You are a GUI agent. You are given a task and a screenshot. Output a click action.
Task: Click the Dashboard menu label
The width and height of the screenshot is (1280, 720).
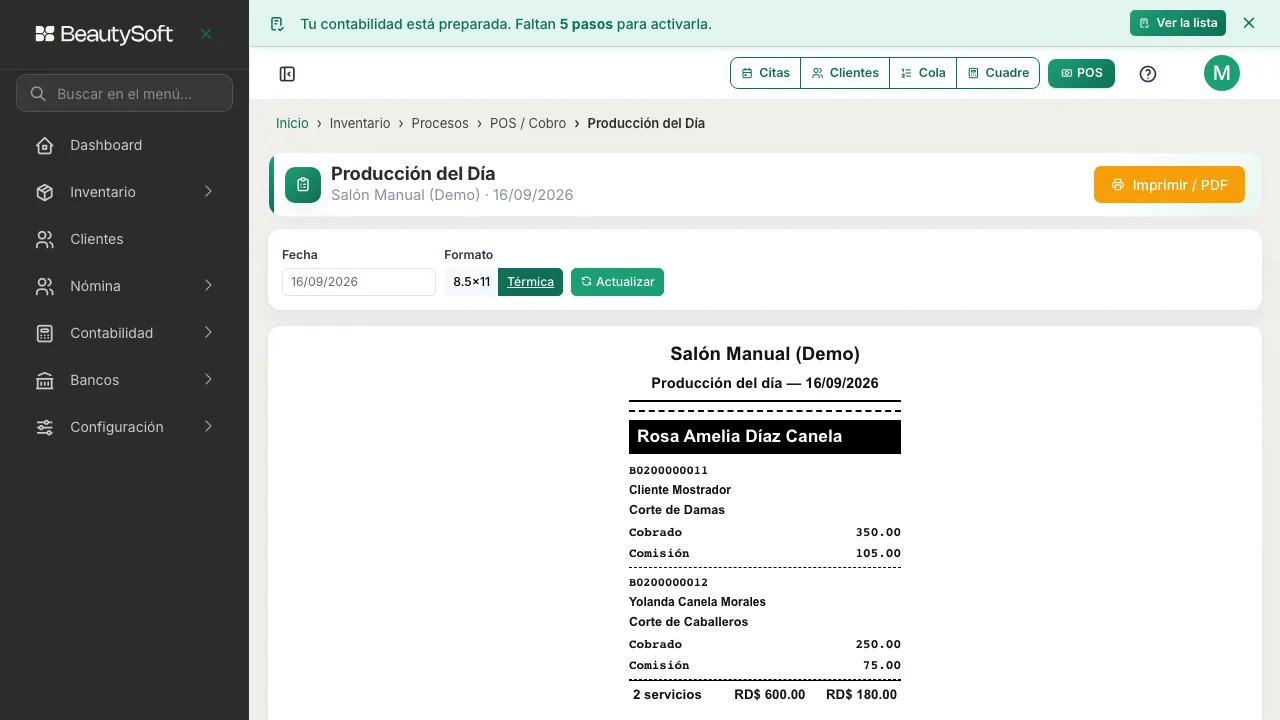point(106,145)
